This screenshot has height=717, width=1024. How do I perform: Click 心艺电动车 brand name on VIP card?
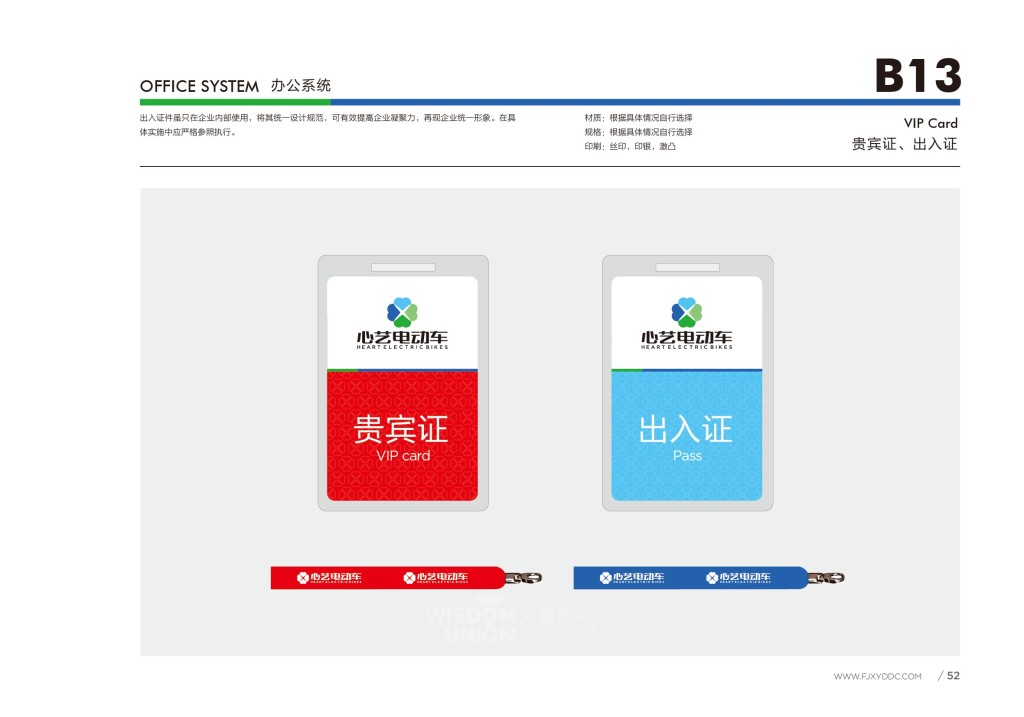coord(402,338)
